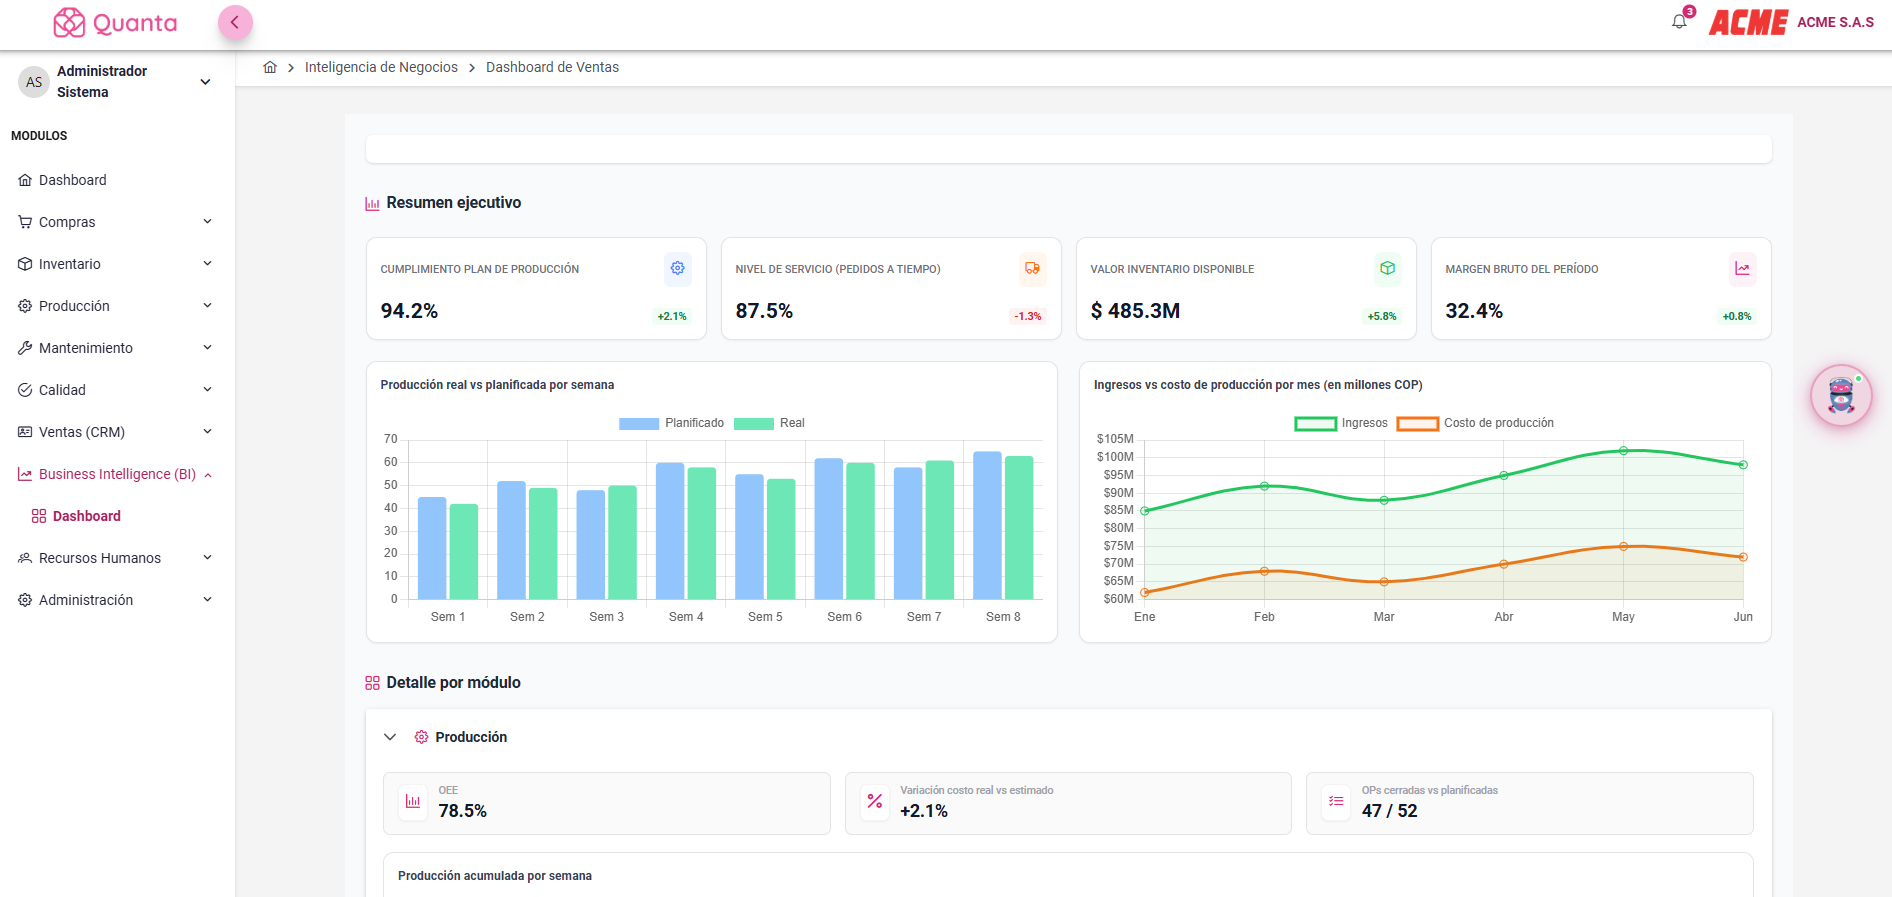This screenshot has height=897, width=1892.
Task: Expand the Administrador Sistema user menu
Action: tap(206, 82)
